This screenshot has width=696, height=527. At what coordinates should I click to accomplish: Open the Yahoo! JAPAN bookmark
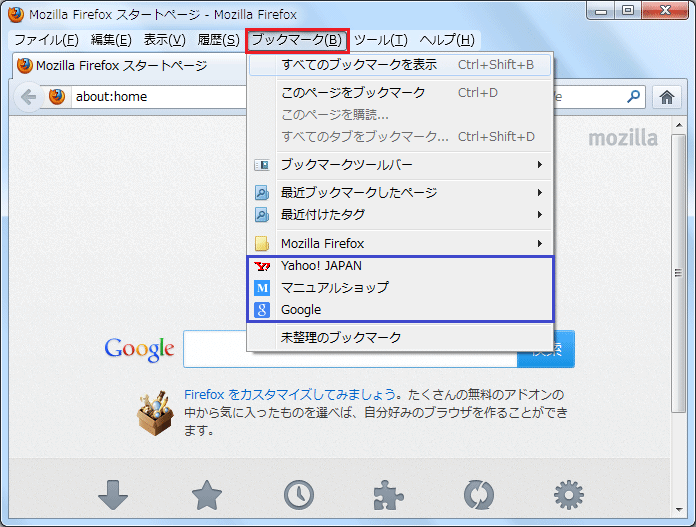321,266
